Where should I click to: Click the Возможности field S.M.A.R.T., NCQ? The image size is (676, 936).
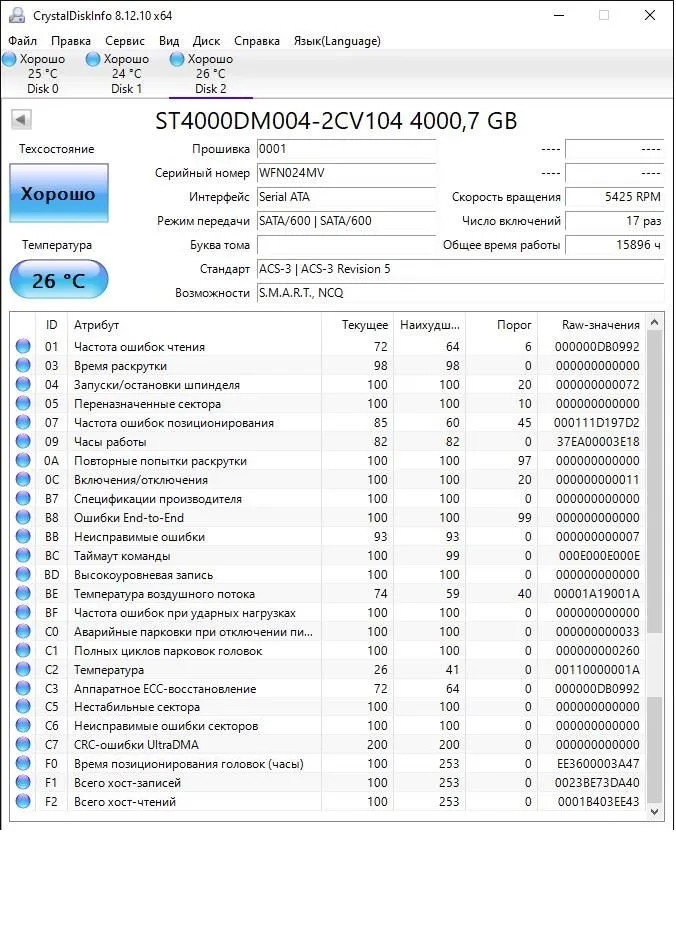pyautogui.click(x=460, y=293)
